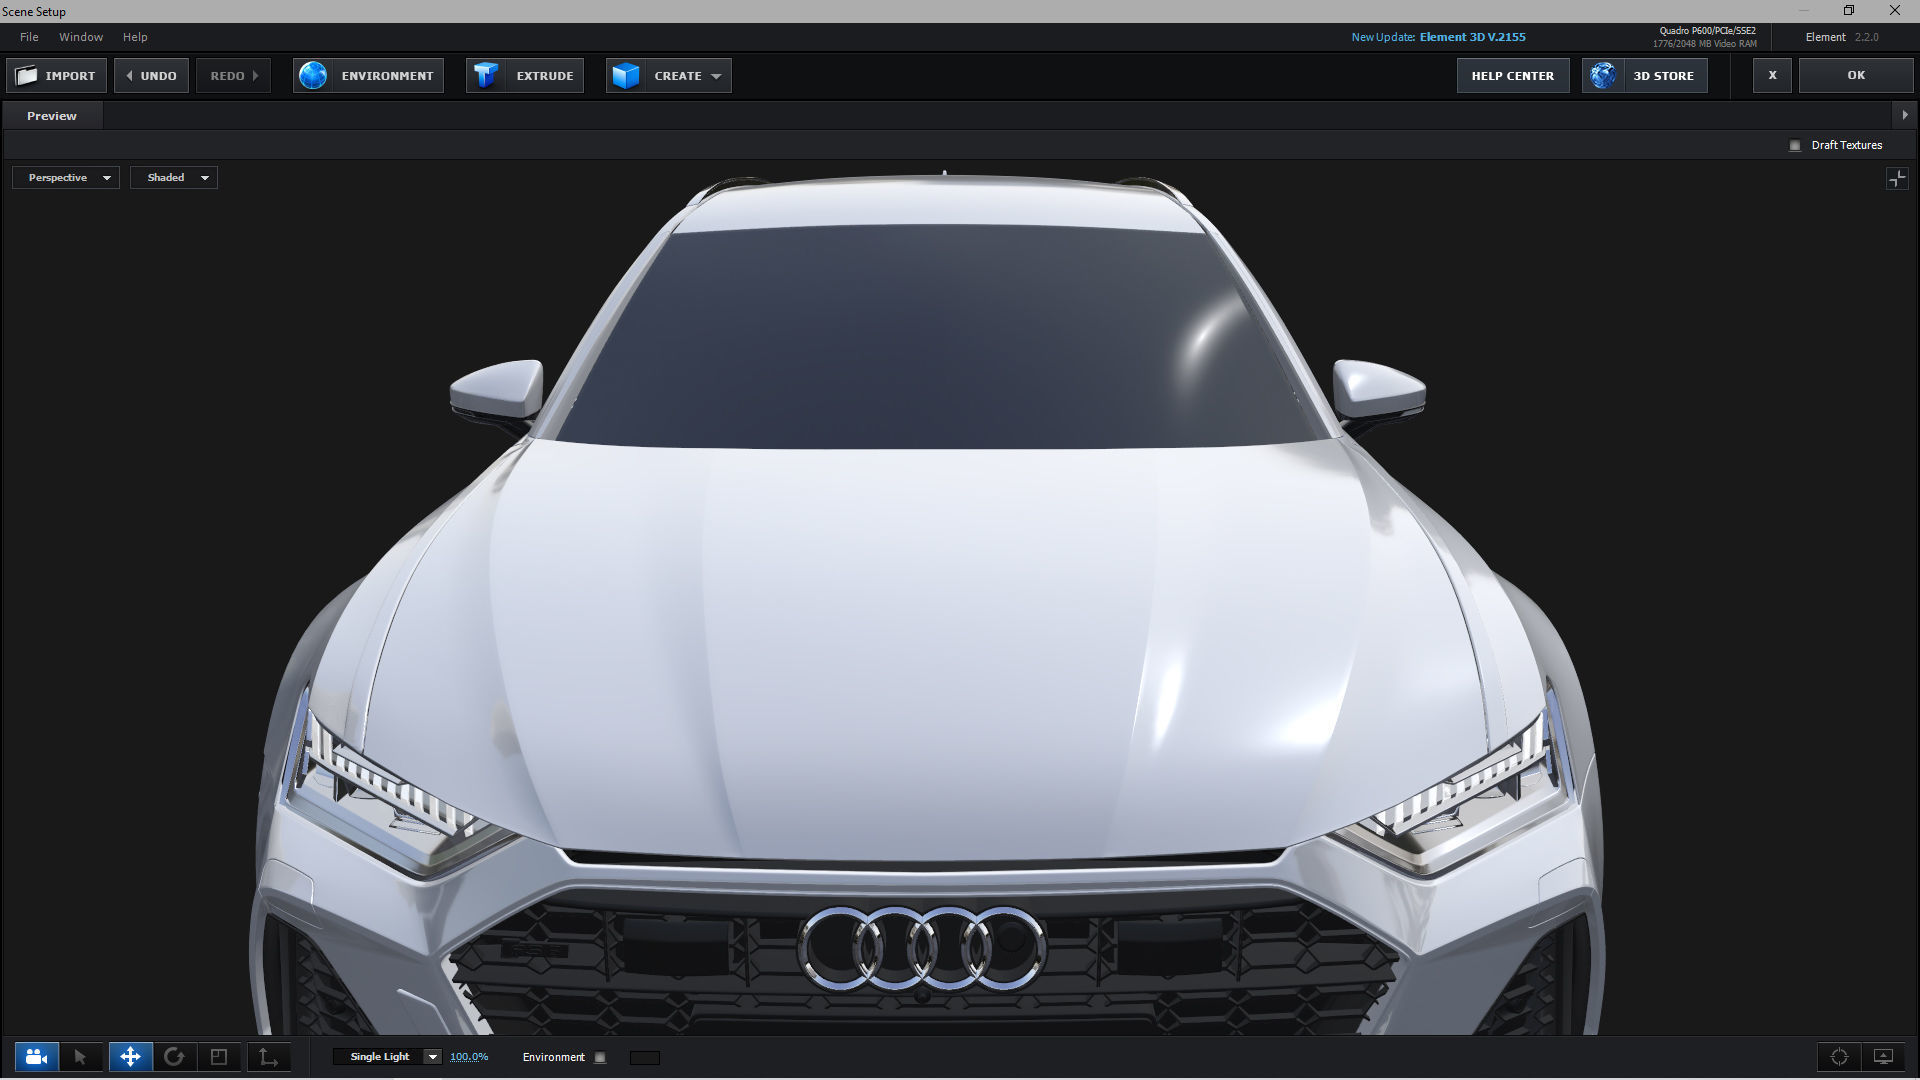Click the Import folder icon
Image resolution: width=1920 pixels, height=1080 pixels.
coord(27,76)
